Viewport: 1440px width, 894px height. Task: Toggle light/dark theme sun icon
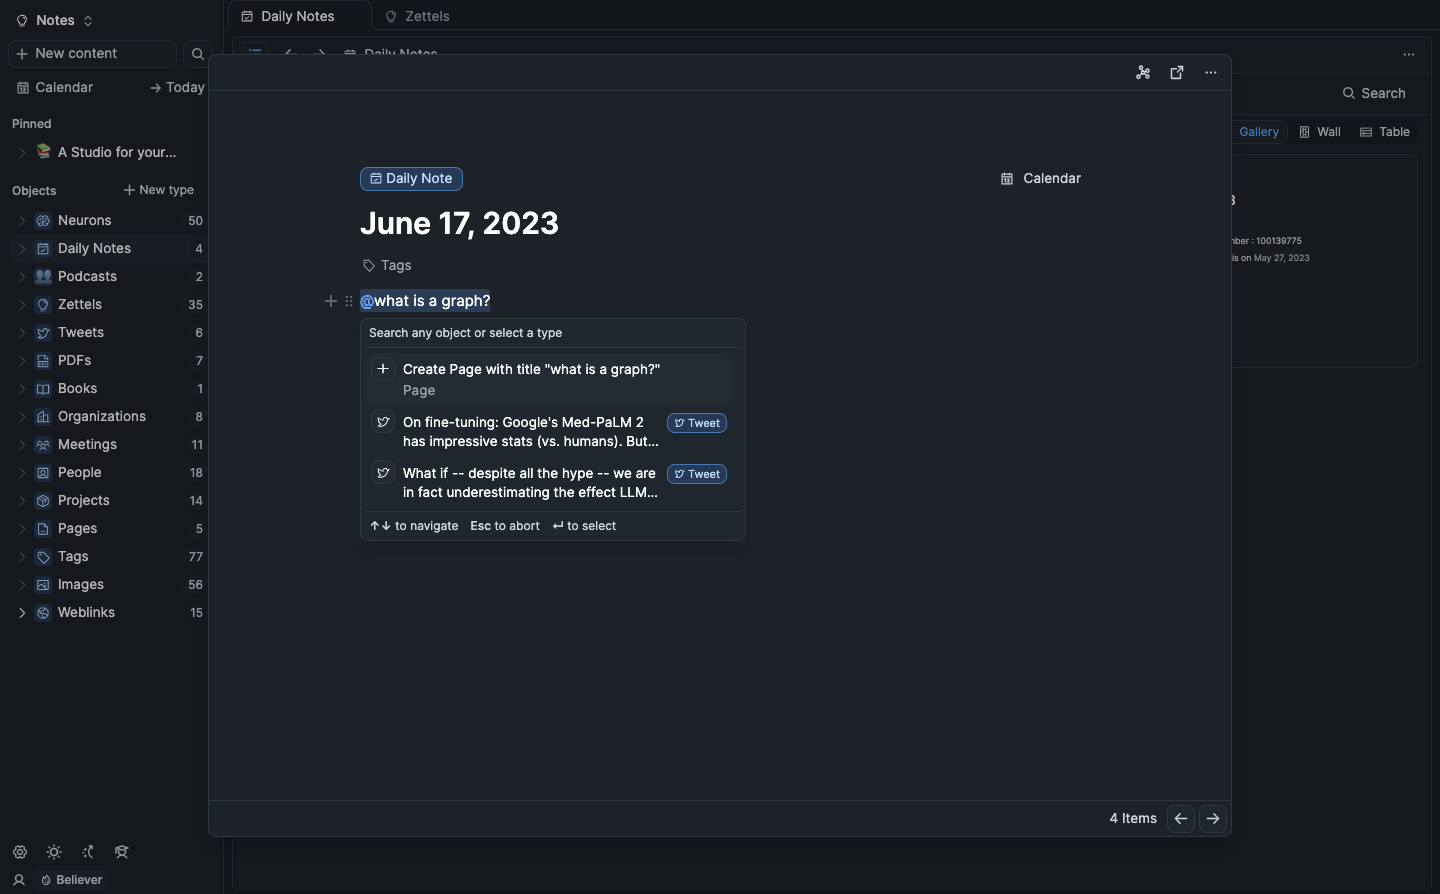click(54, 852)
